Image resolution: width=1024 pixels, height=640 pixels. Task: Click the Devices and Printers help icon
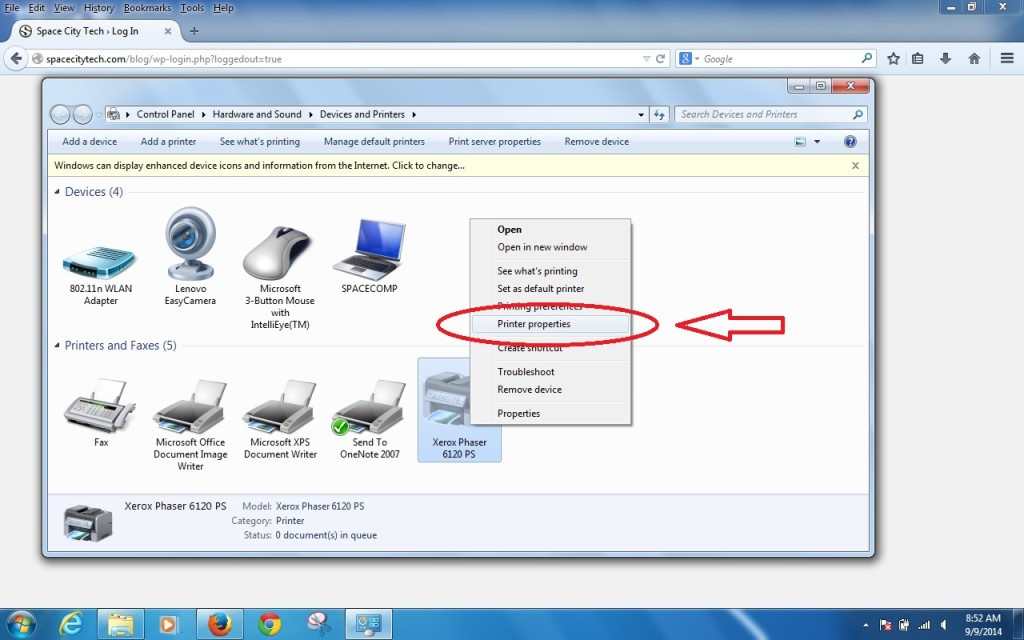click(850, 142)
